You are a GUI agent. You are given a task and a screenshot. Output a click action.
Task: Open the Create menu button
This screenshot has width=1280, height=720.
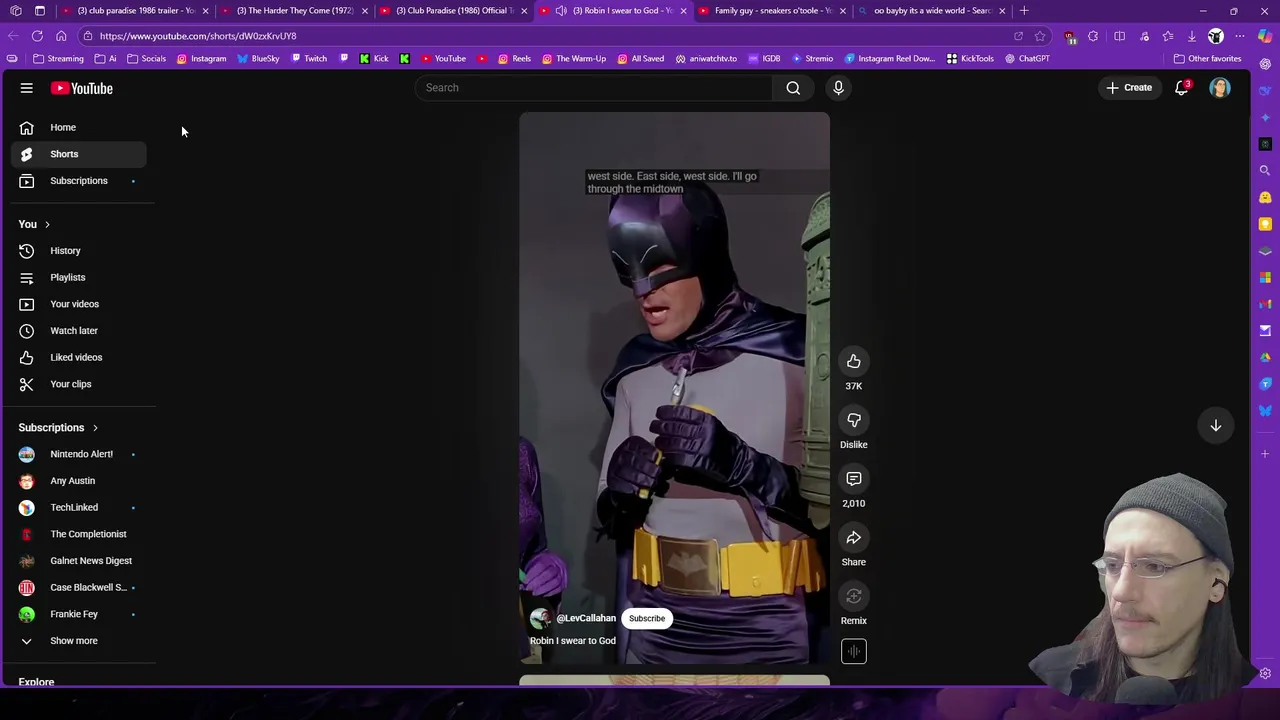pos(1129,88)
